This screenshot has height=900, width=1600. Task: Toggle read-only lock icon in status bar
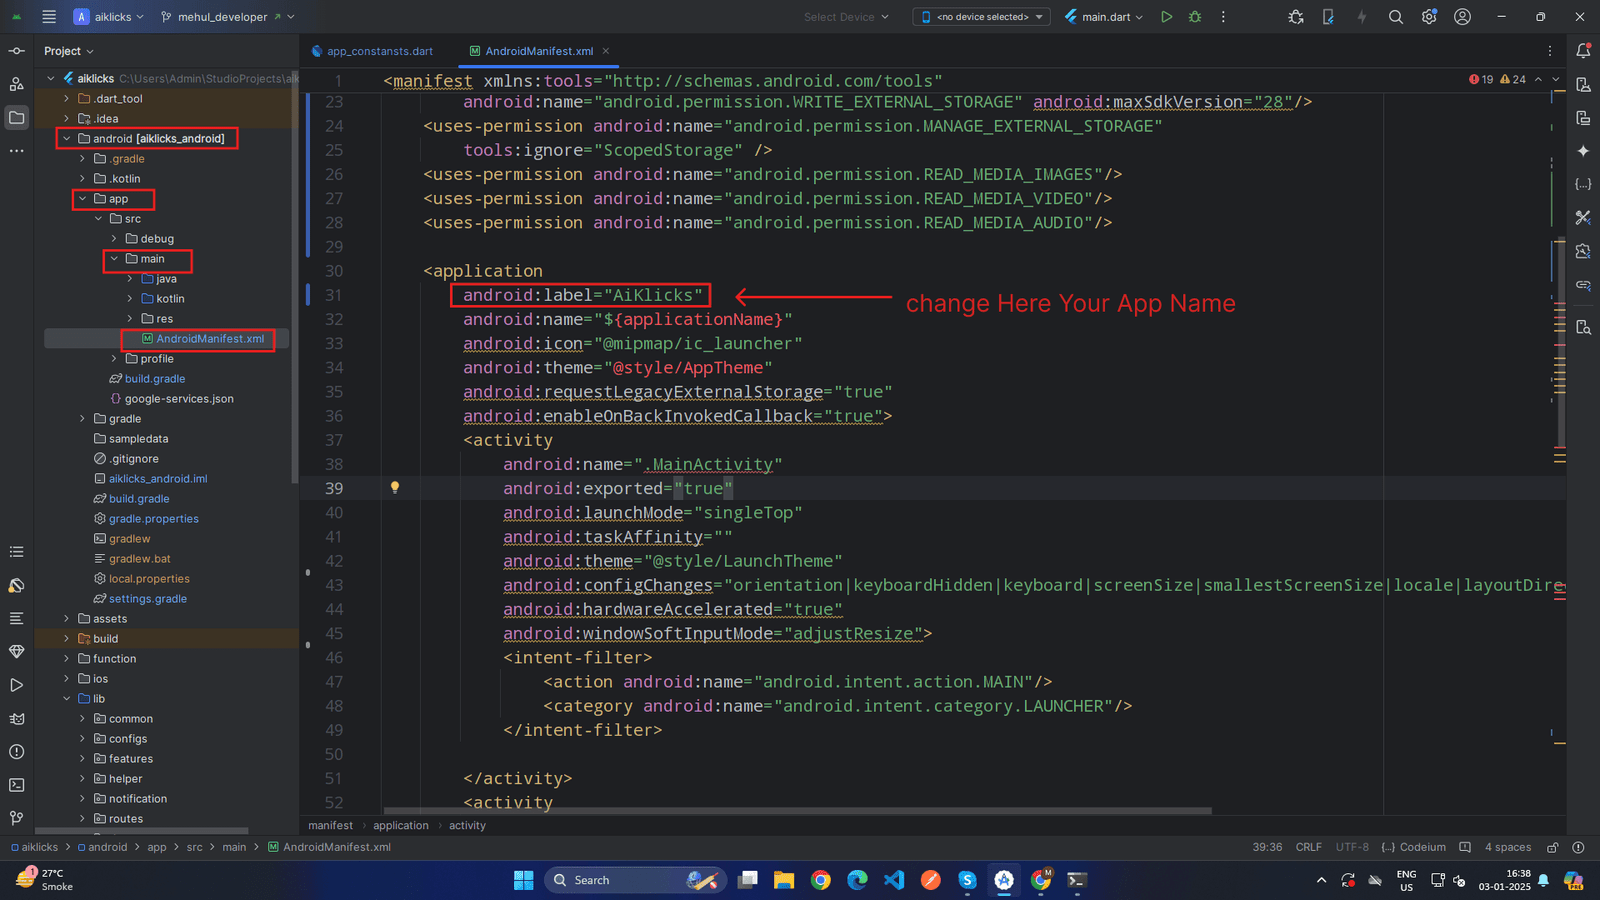coord(1553,847)
